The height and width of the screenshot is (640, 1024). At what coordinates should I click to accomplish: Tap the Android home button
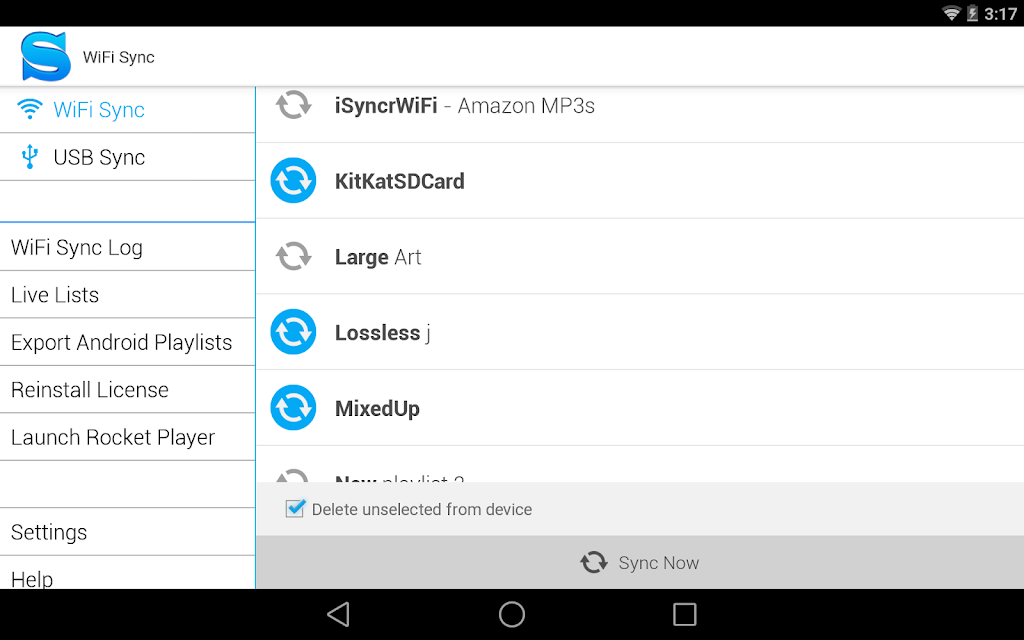[511, 614]
